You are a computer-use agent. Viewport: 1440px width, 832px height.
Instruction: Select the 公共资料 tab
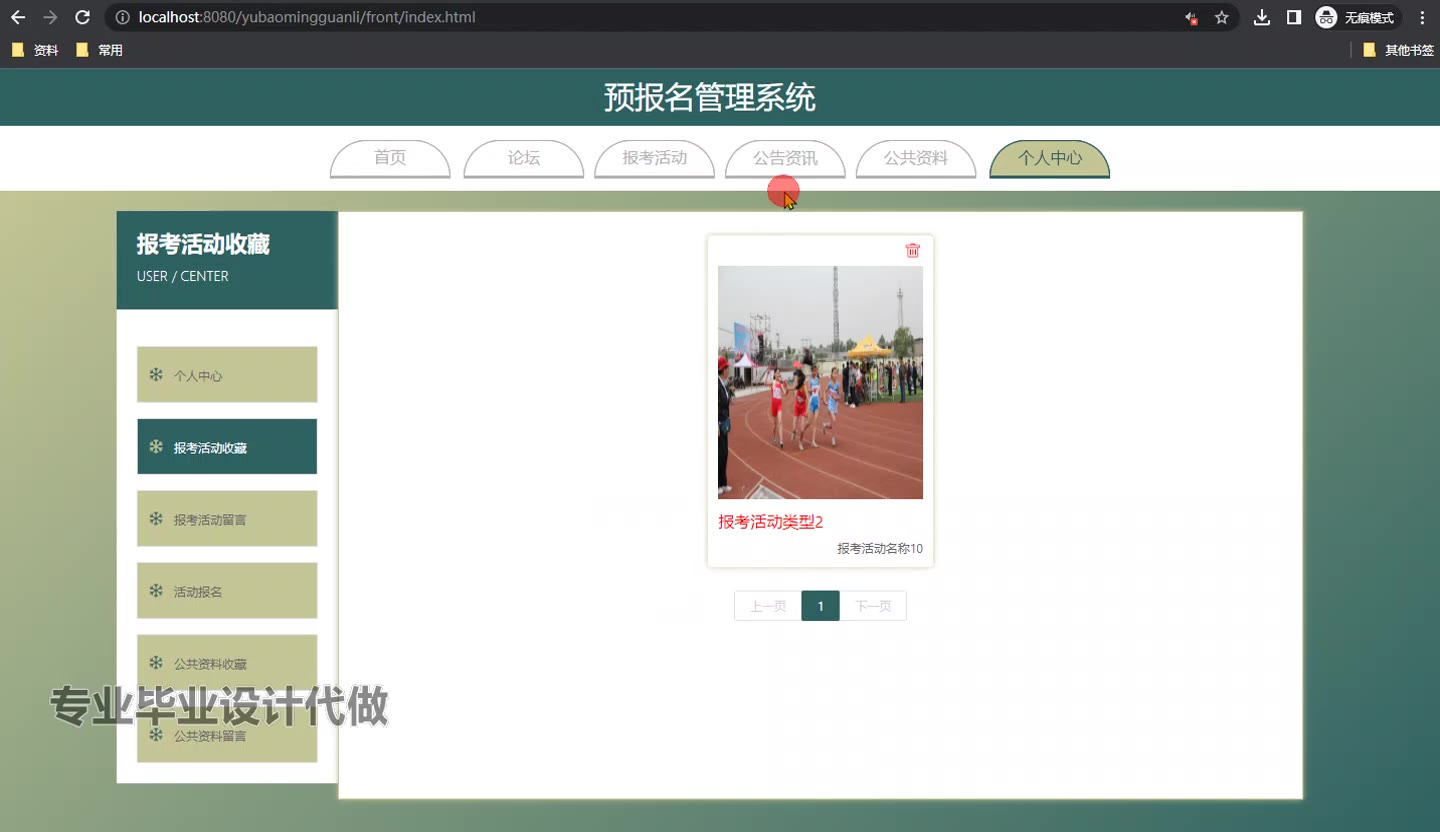tap(916, 158)
